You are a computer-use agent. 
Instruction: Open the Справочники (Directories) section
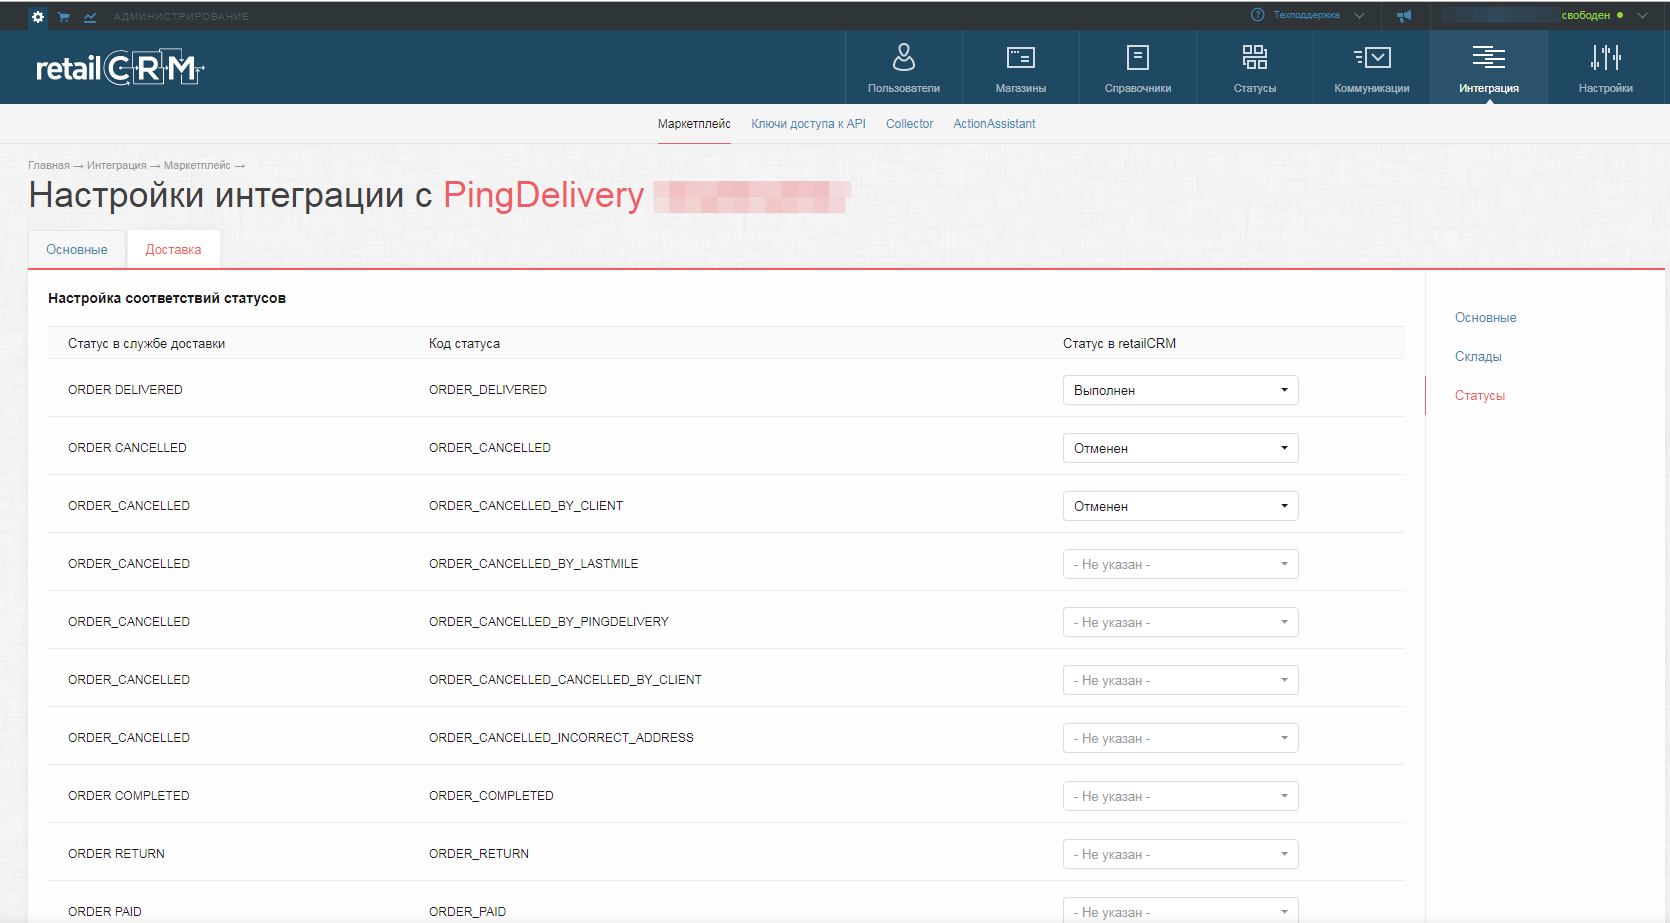point(1137,67)
